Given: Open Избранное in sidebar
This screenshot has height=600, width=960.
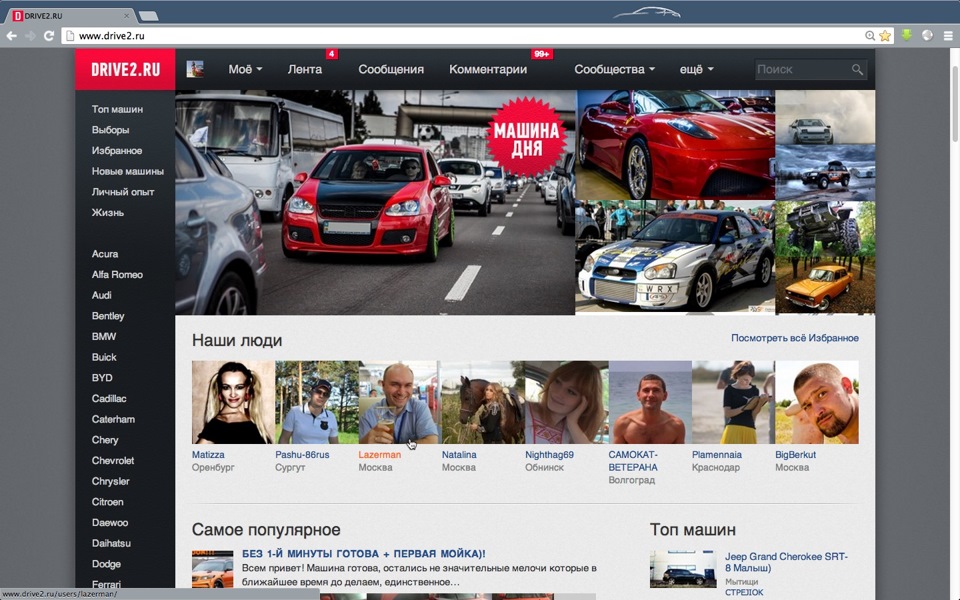Looking at the screenshot, I should tap(116, 151).
